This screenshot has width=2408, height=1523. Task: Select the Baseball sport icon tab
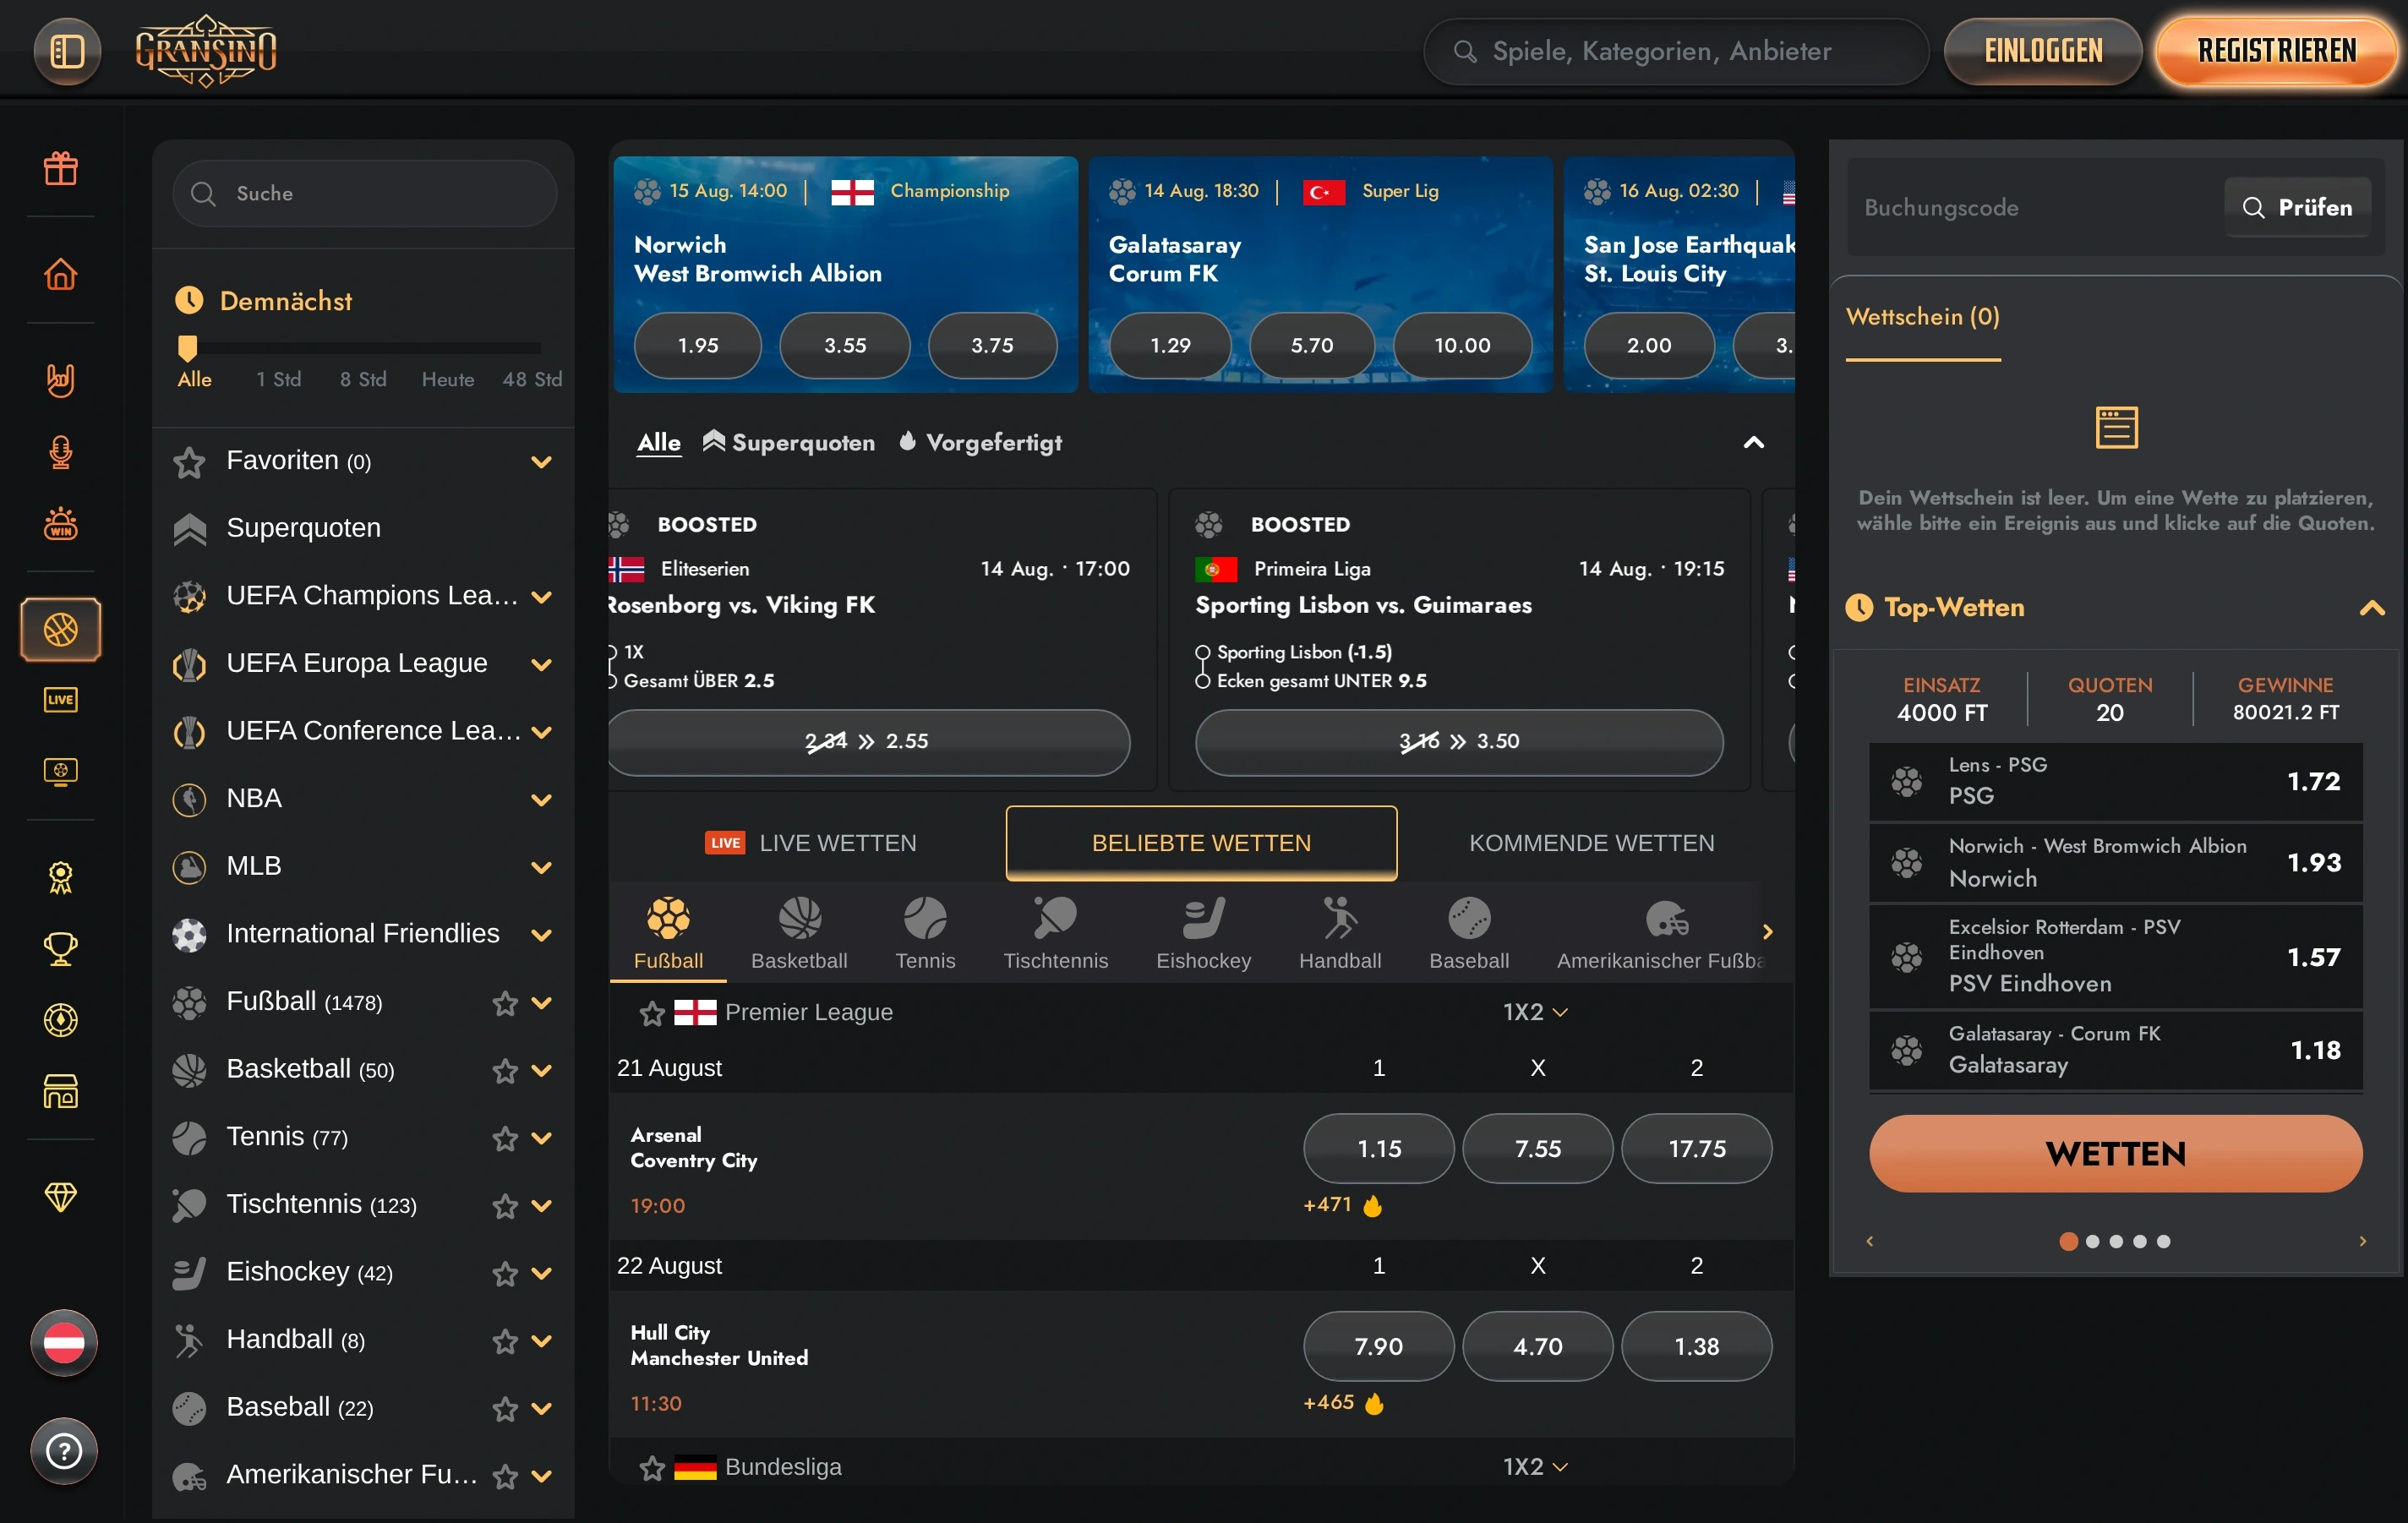coord(1469,933)
